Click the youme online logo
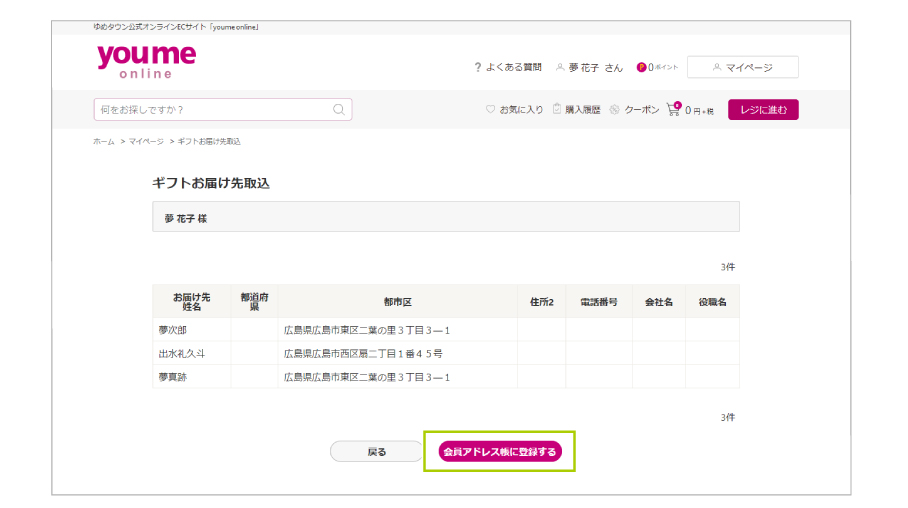The image size is (908, 508). coord(147,61)
